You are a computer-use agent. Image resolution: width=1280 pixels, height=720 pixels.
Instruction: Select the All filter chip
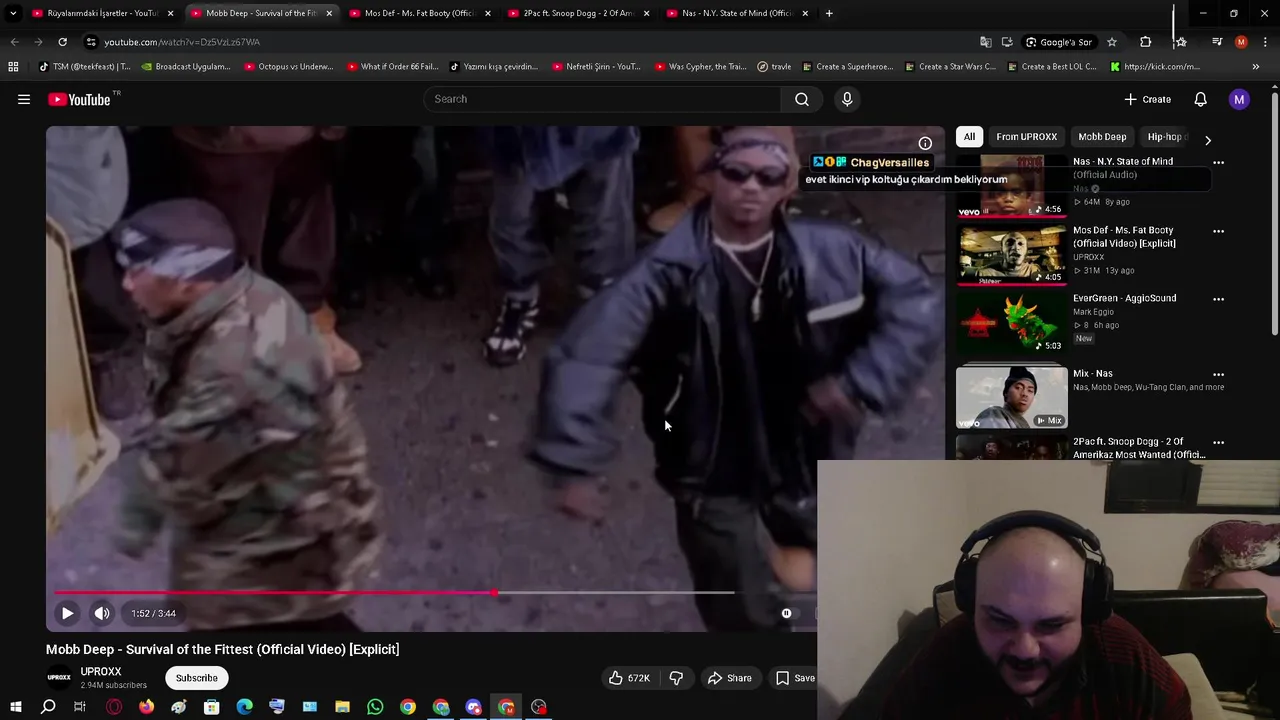click(x=969, y=137)
